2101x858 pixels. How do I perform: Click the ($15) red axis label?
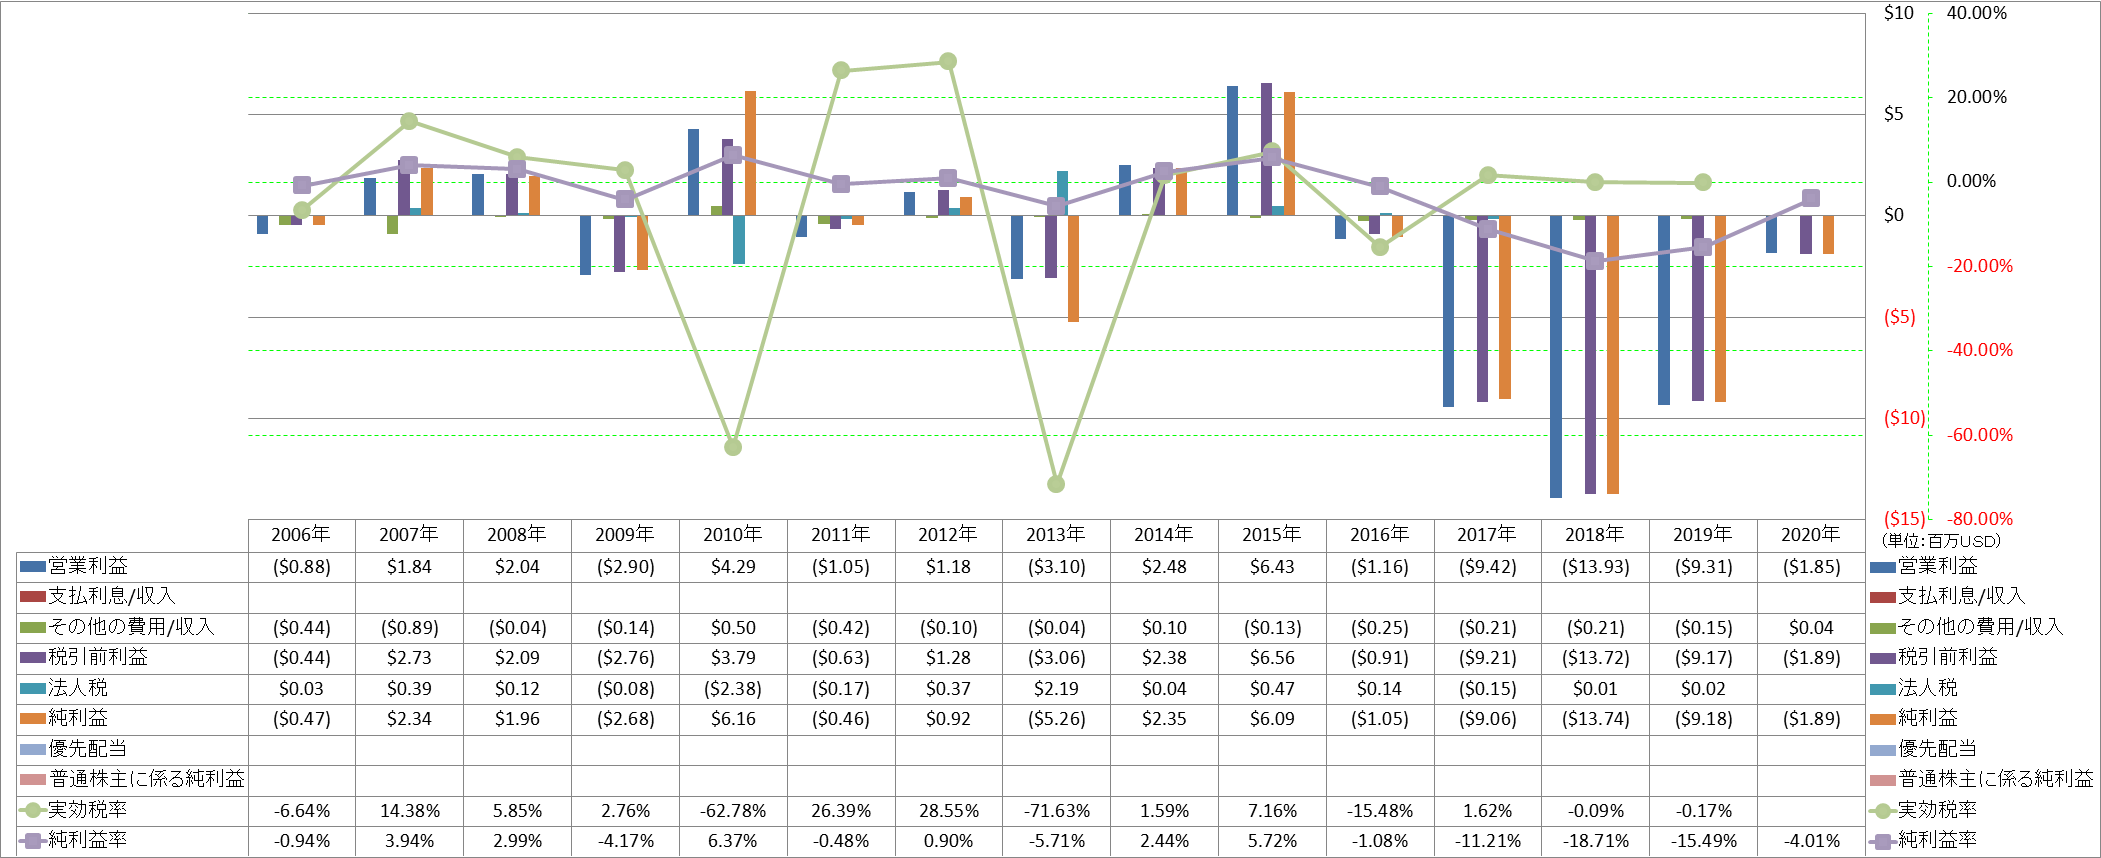1904,518
